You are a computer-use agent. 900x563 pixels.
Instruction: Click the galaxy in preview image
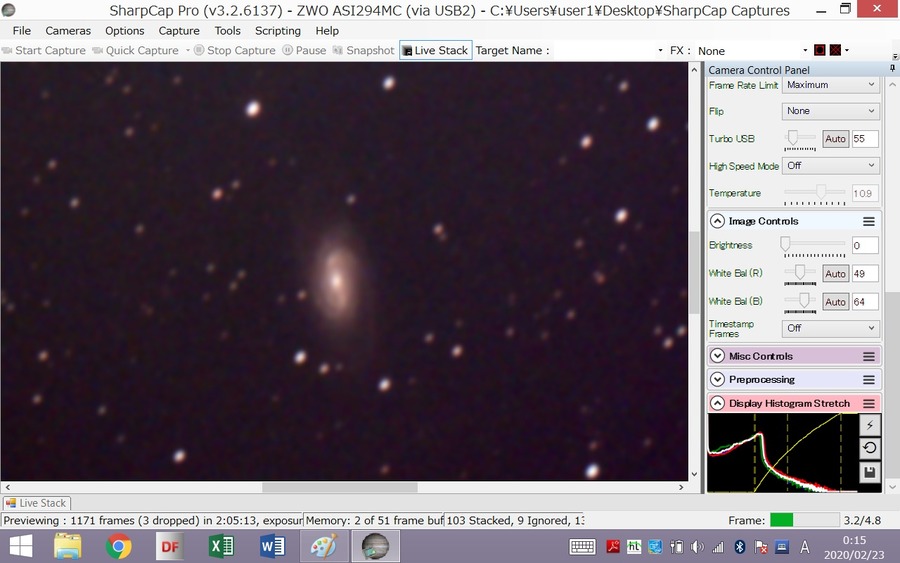click(x=337, y=279)
